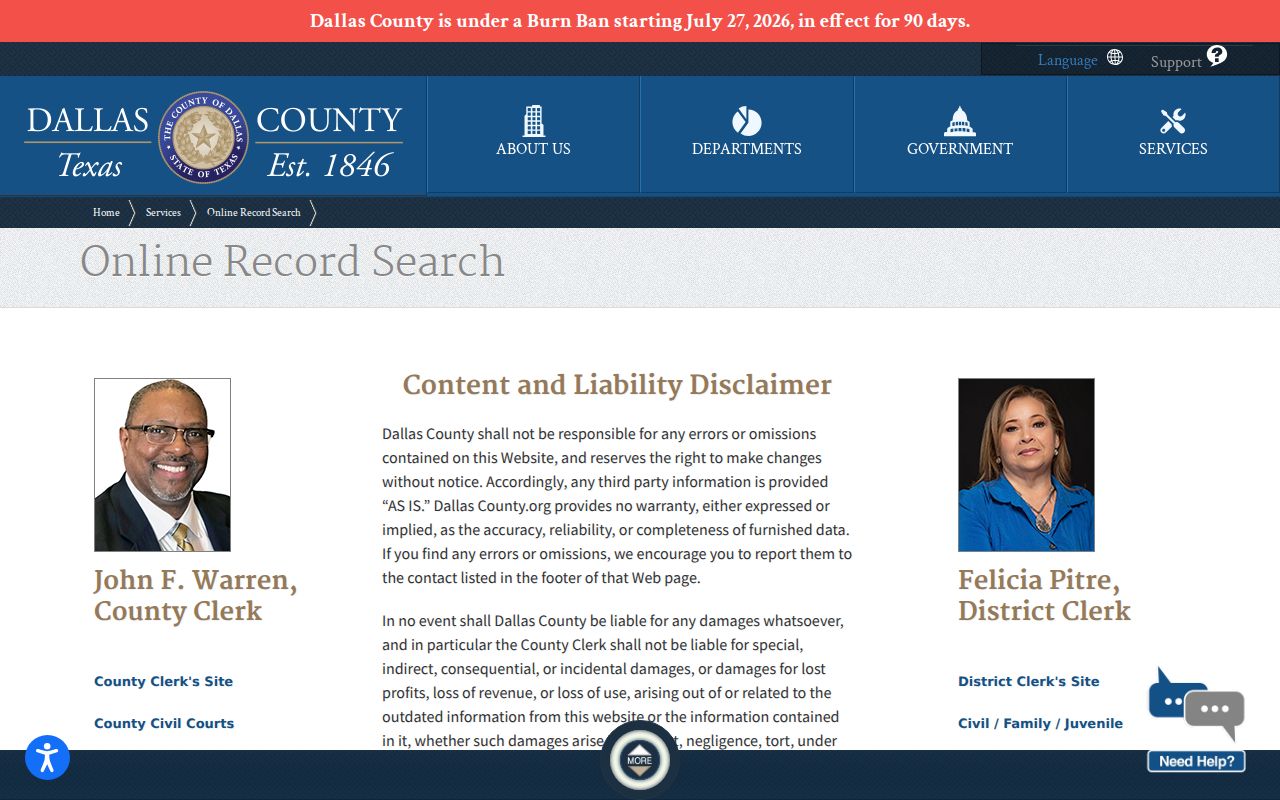Image resolution: width=1280 pixels, height=800 pixels.
Task: Open District Clerk's Site link
Action: click(1028, 681)
